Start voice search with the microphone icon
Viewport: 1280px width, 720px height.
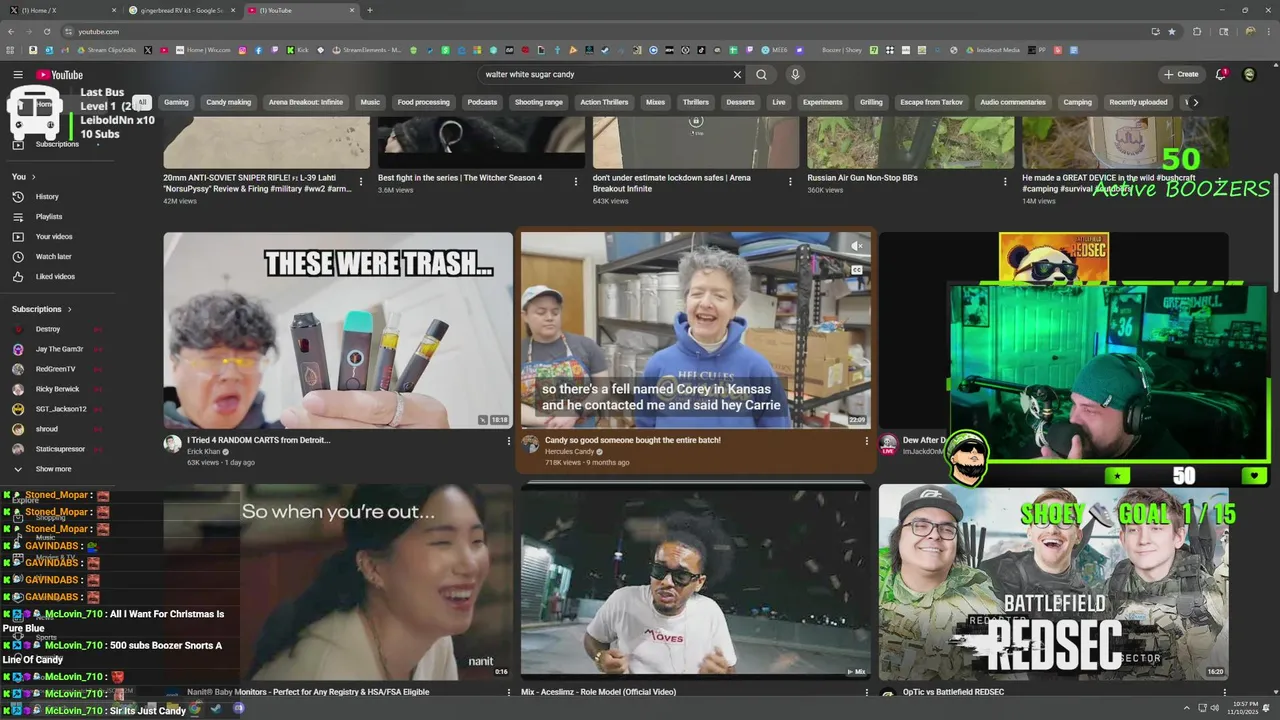point(795,75)
